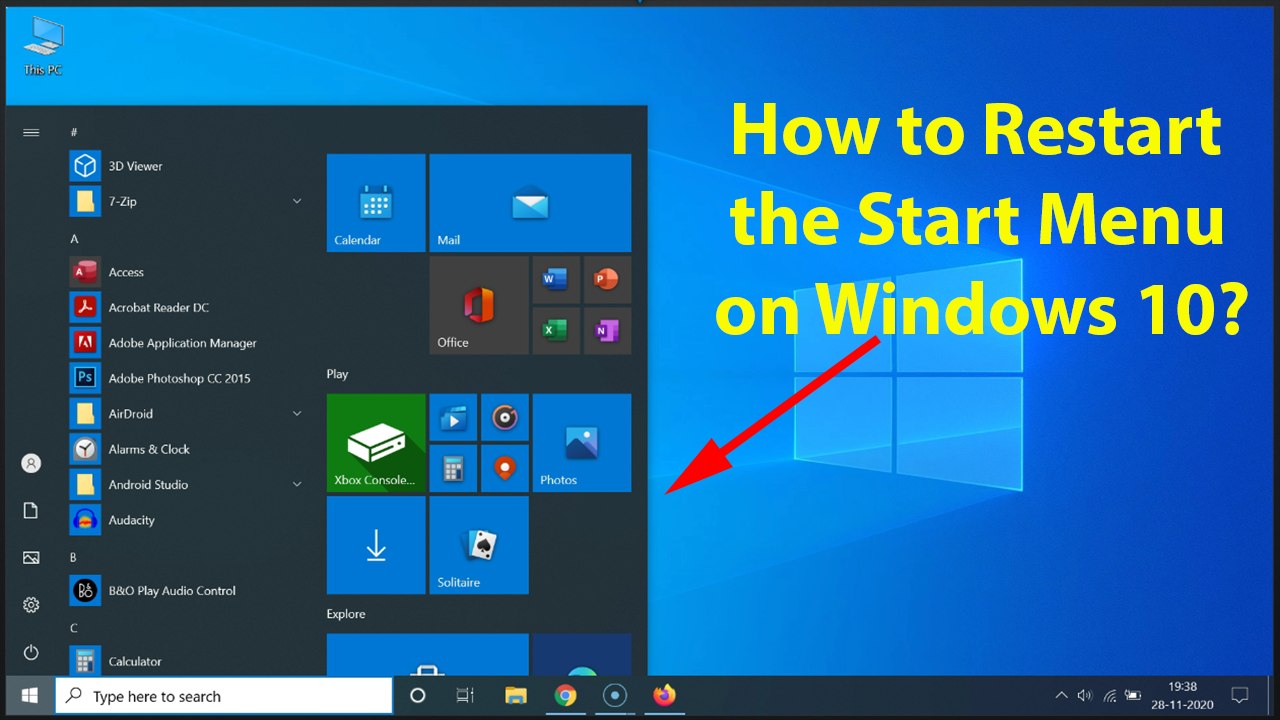Launch the Solitaire tile
Screen dimensions: 1280x720
[x=479, y=545]
